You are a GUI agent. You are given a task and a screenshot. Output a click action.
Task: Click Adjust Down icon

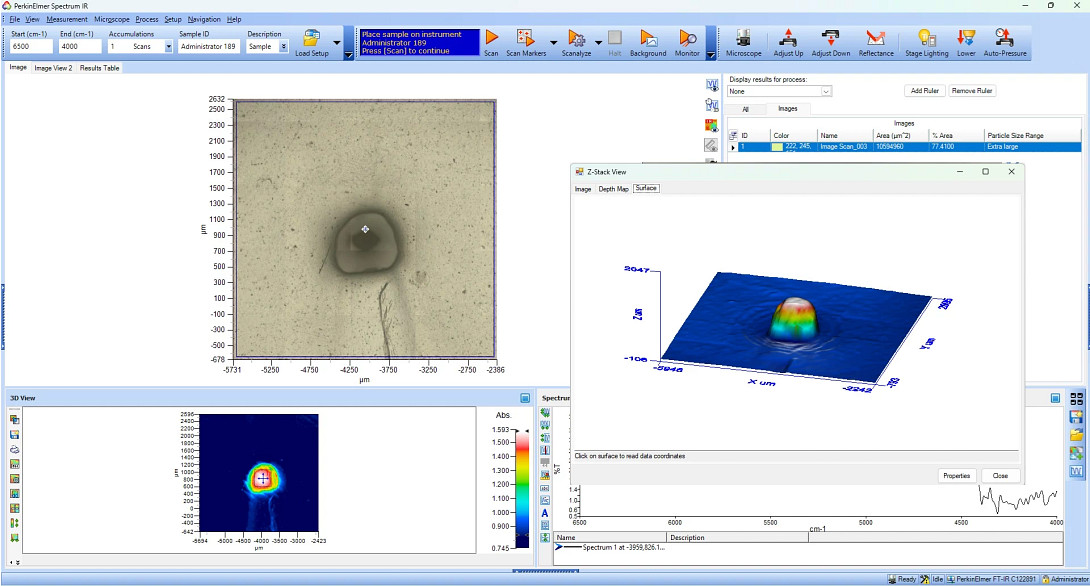click(x=831, y=38)
